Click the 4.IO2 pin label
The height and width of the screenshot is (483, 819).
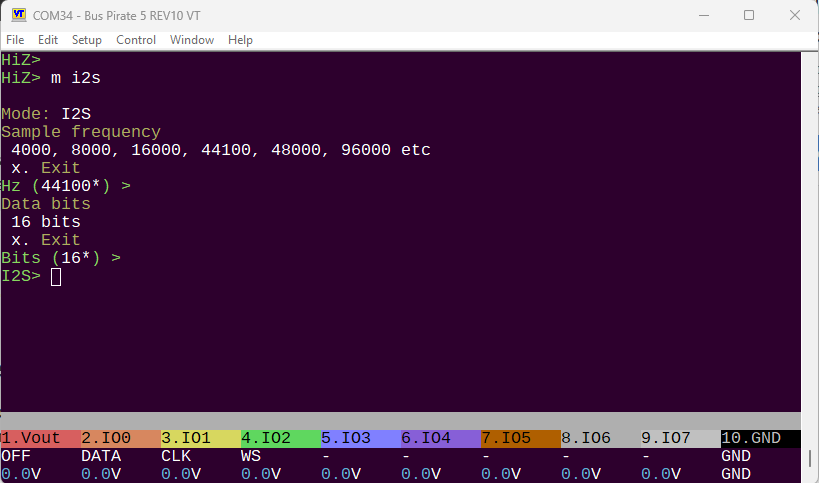click(x=280, y=438)
